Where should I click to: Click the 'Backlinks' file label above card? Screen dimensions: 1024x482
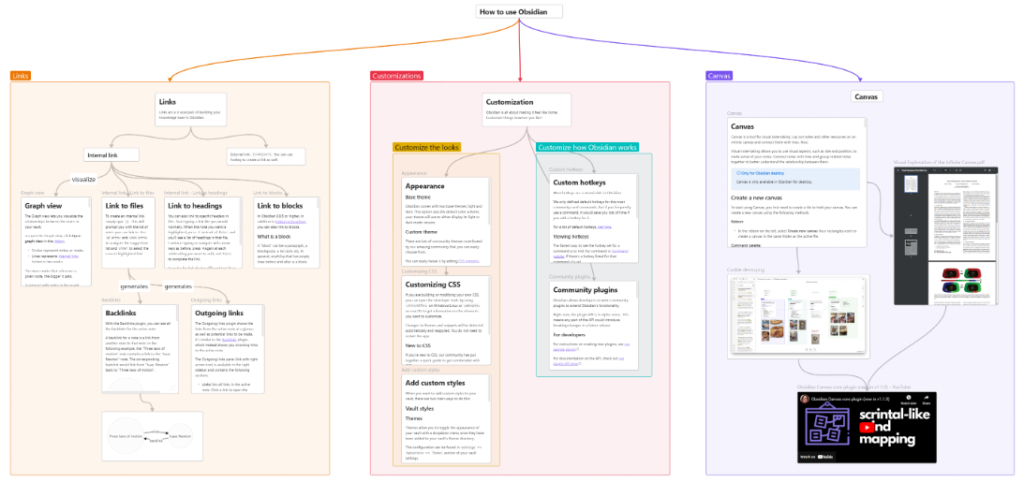click(111, 300)
